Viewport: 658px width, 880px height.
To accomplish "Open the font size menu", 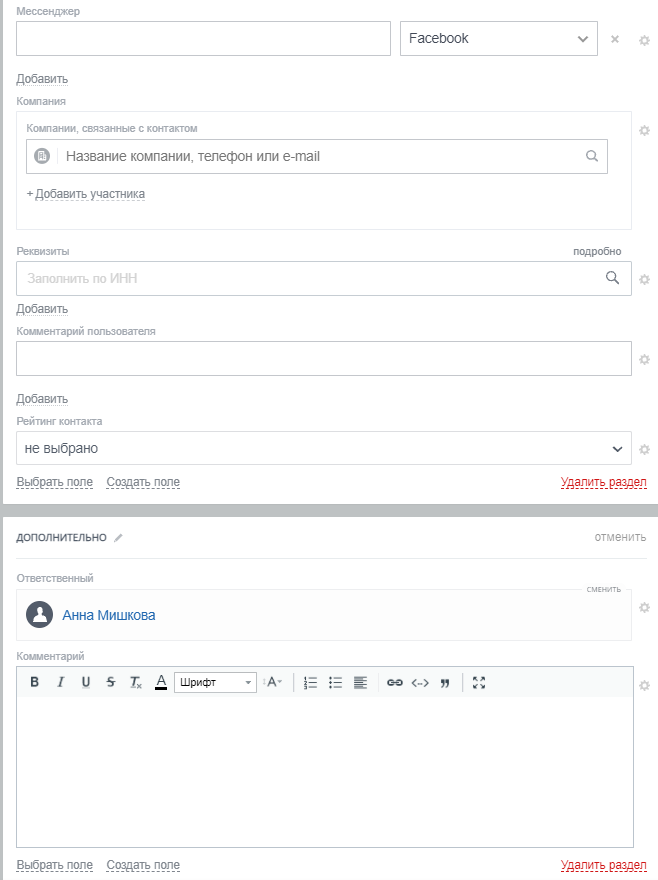I will click(x=273, y=682).
